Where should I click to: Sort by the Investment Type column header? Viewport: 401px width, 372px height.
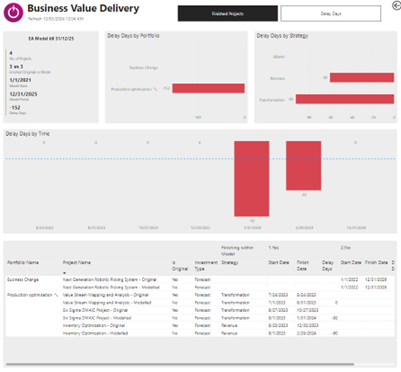click(206, 266)
